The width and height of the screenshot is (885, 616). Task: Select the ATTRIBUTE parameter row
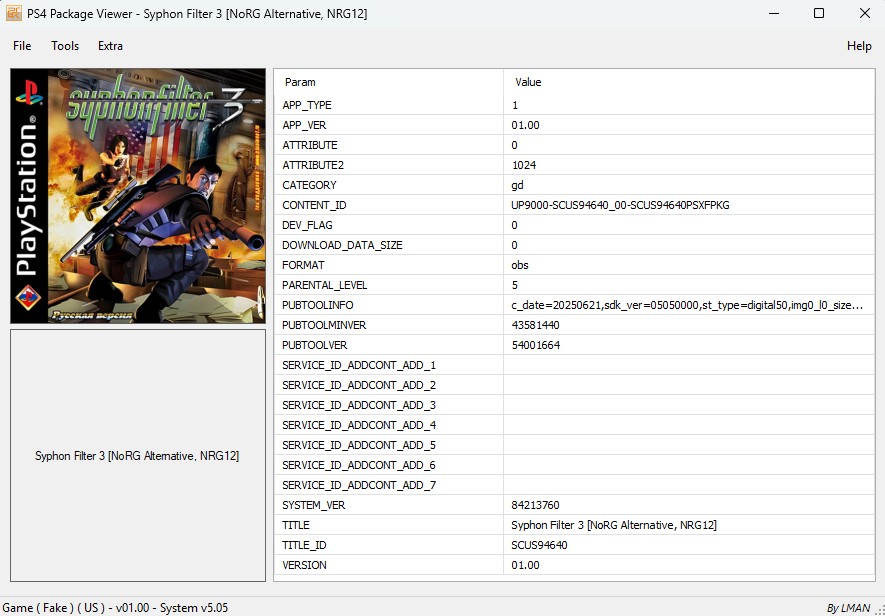[x=575, y=145]
